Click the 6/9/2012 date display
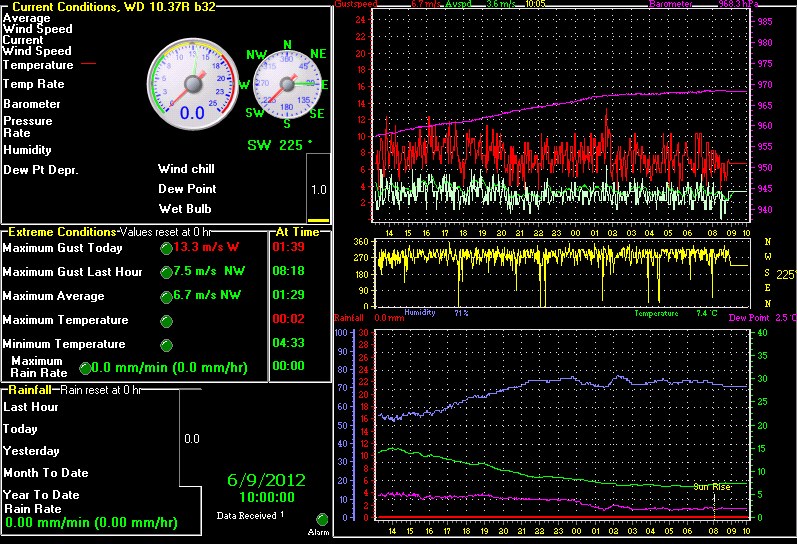The image size is (797, 544). [x=266, y=479]
